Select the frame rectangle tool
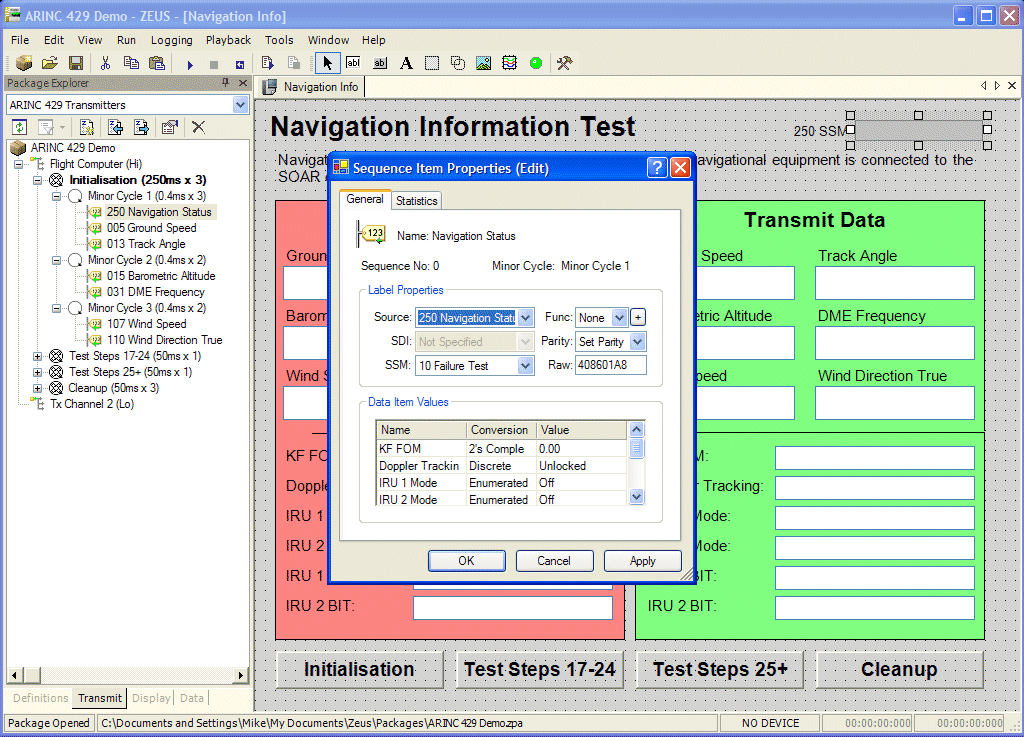 click(x=432, y=63)
